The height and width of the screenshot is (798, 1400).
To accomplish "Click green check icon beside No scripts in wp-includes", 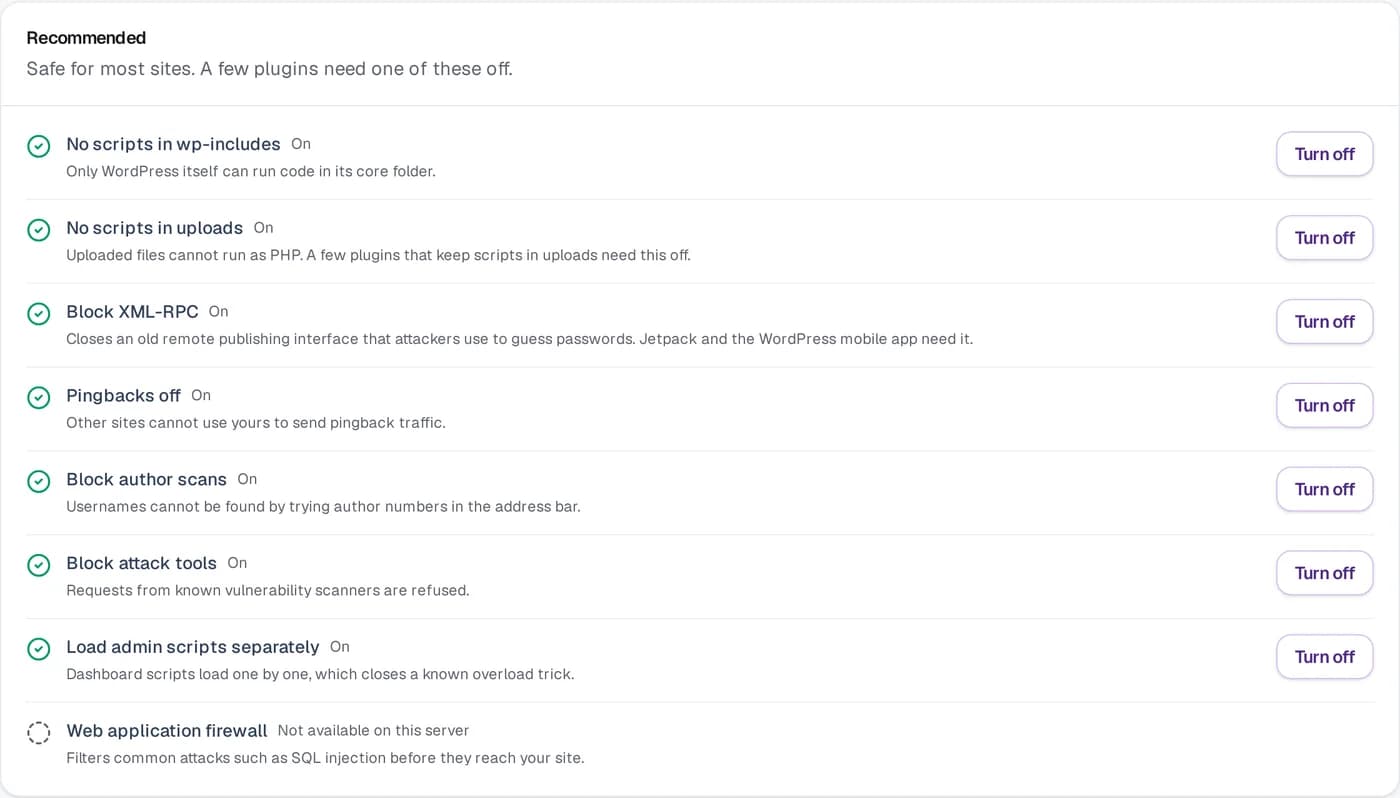I will 38,146.
